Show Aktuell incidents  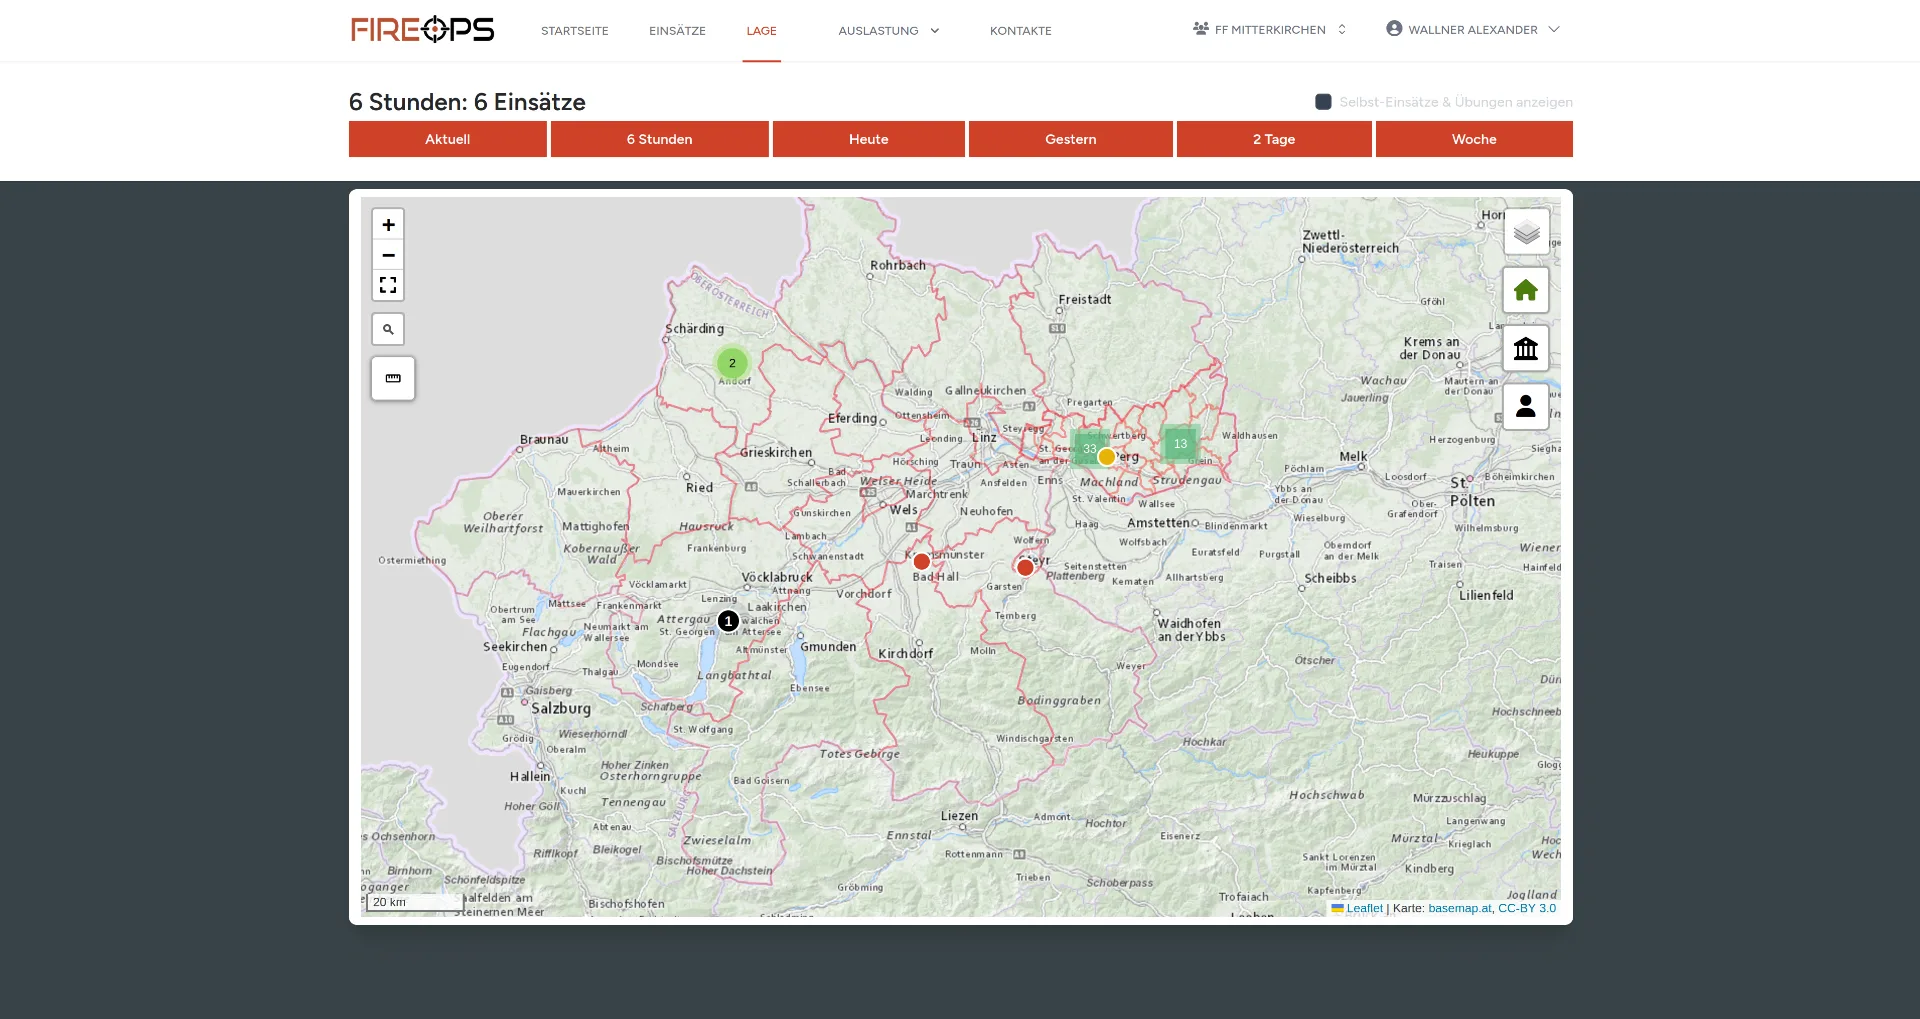coord(448,139)
